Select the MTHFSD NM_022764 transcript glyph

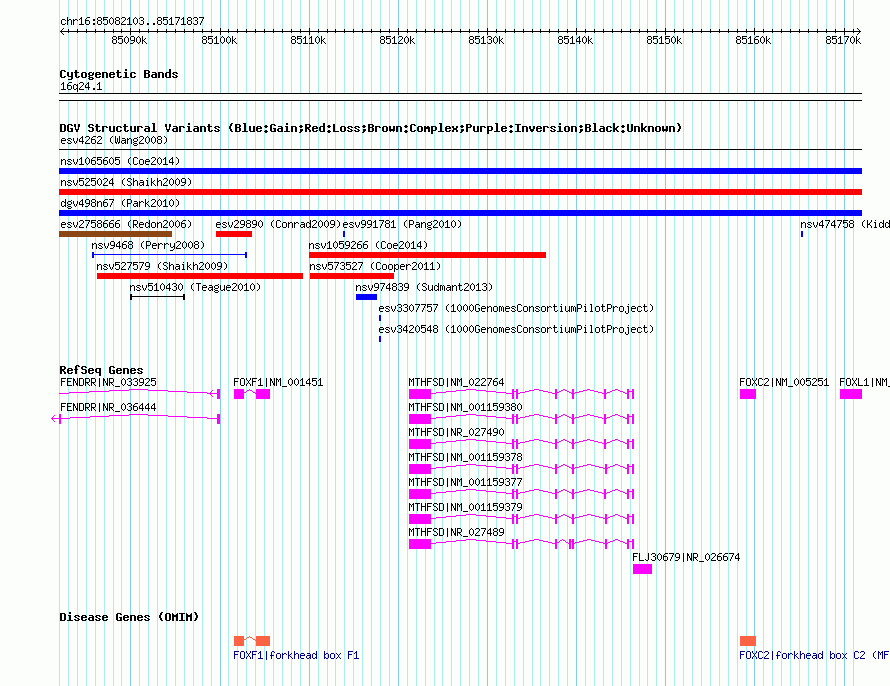521,394
